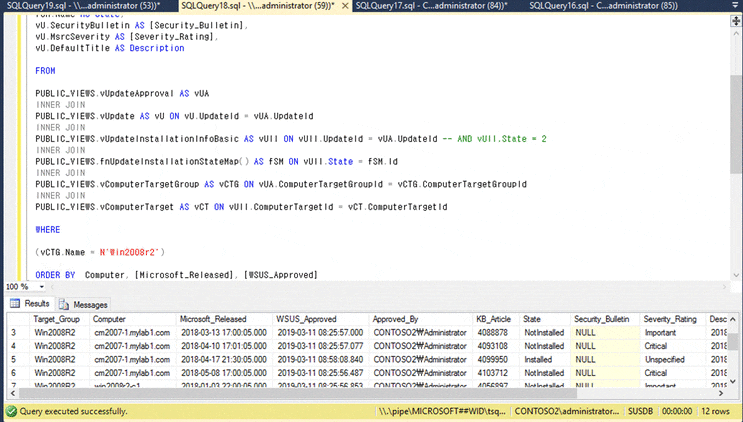
Task: Open the 100 % zoom dropdown
Action: 42,287
